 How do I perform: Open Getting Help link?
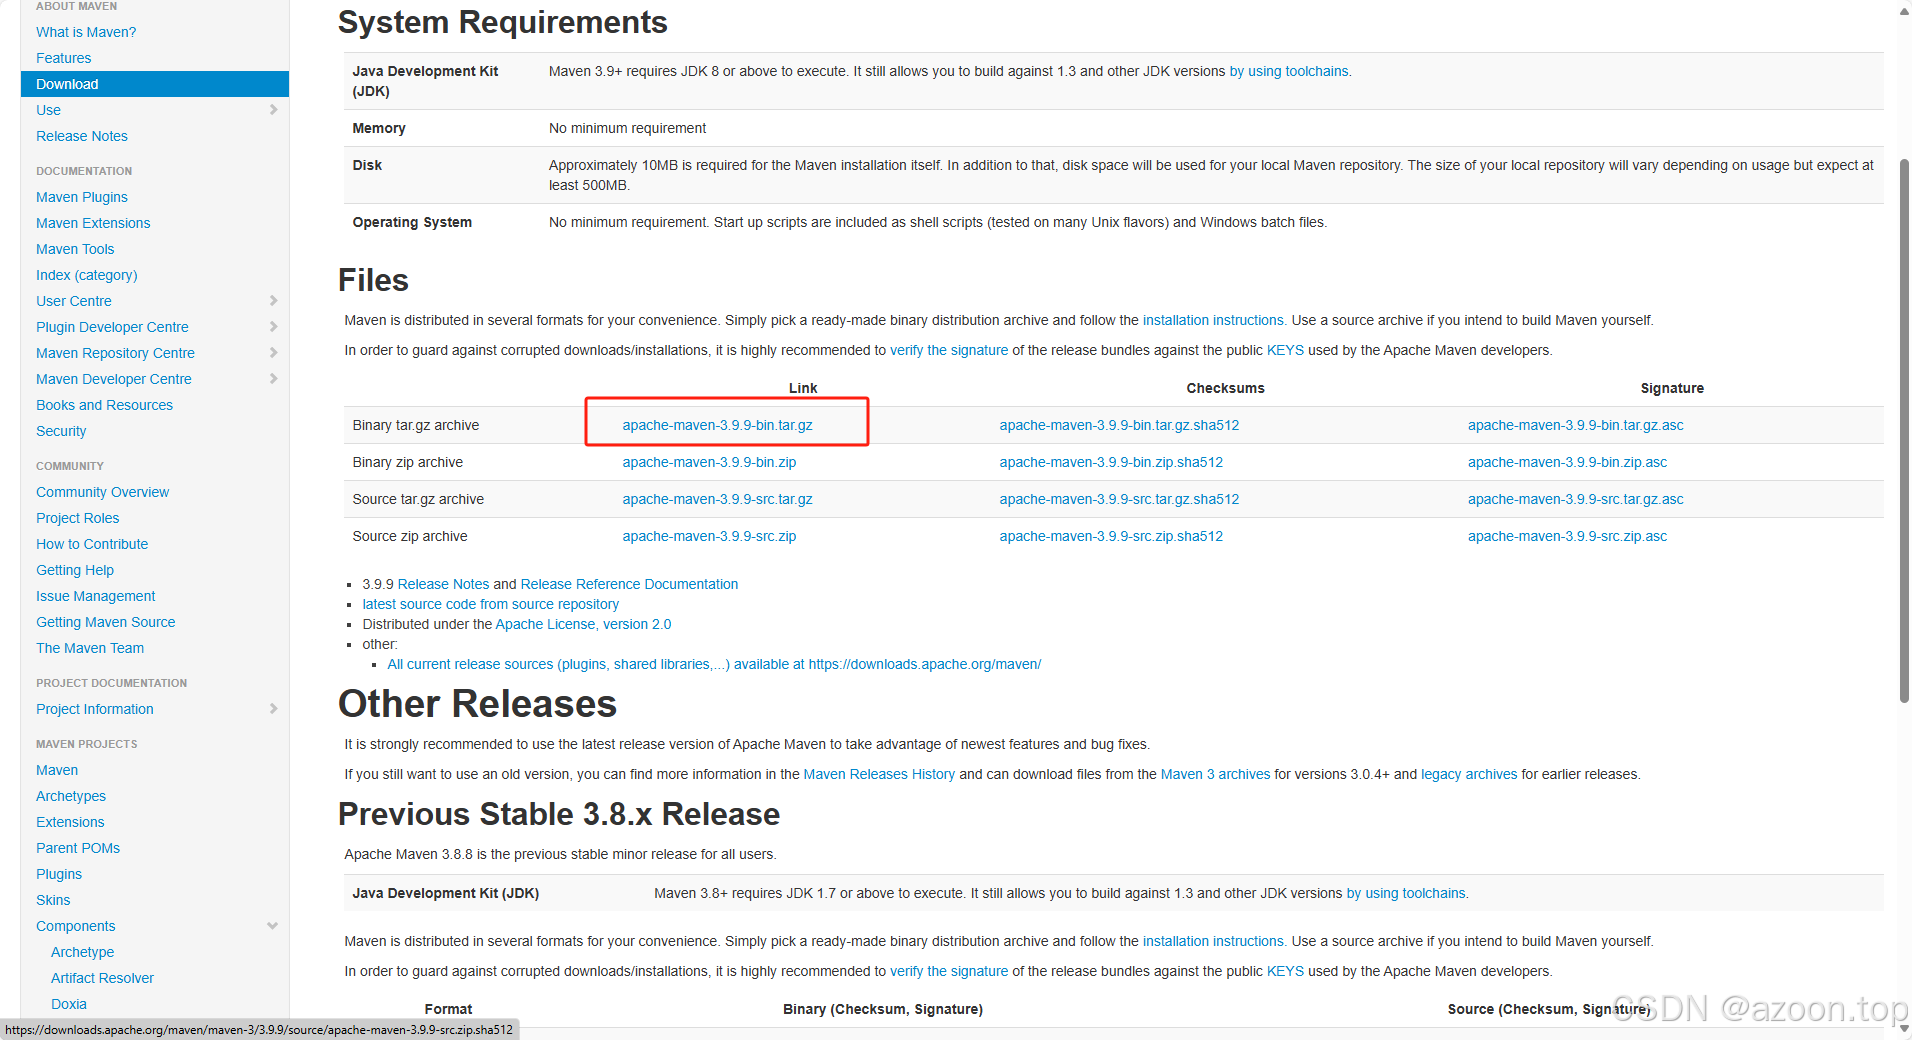click(75, 570)
